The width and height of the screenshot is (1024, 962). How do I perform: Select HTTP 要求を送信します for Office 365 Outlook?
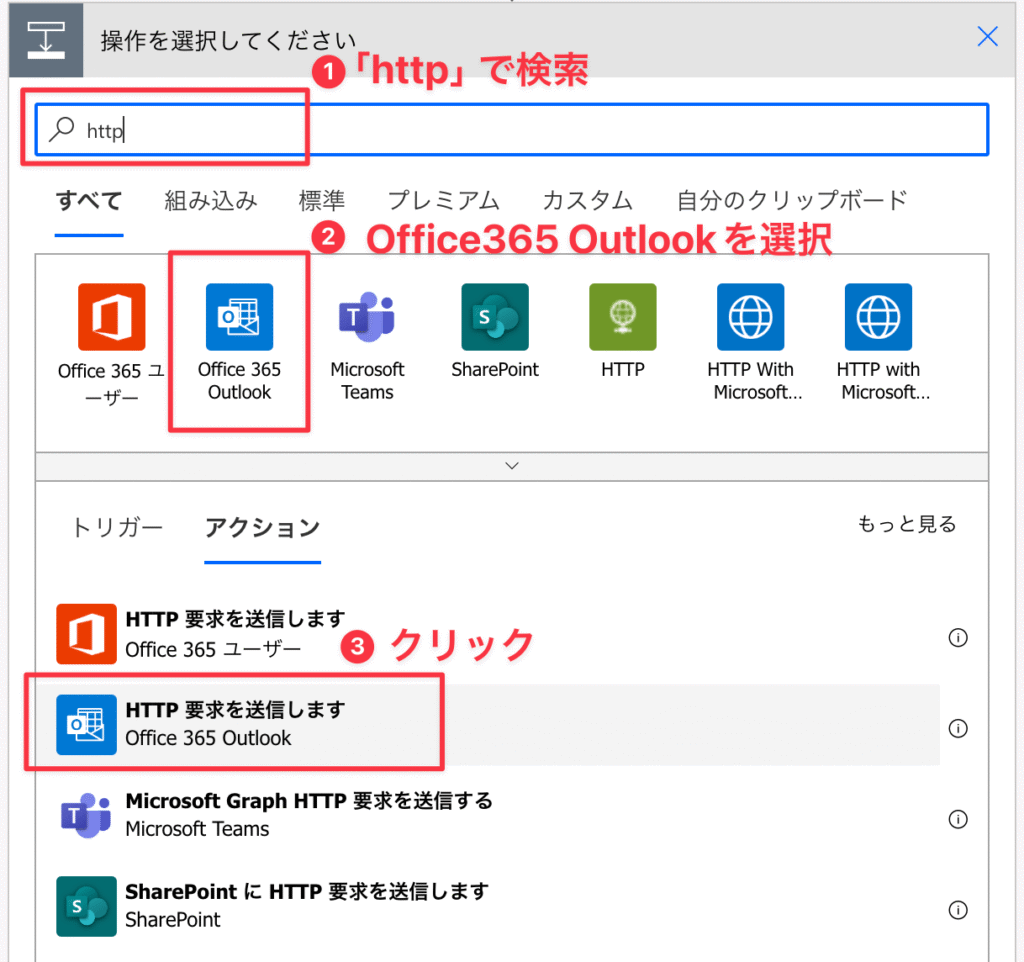coord(488,725)
